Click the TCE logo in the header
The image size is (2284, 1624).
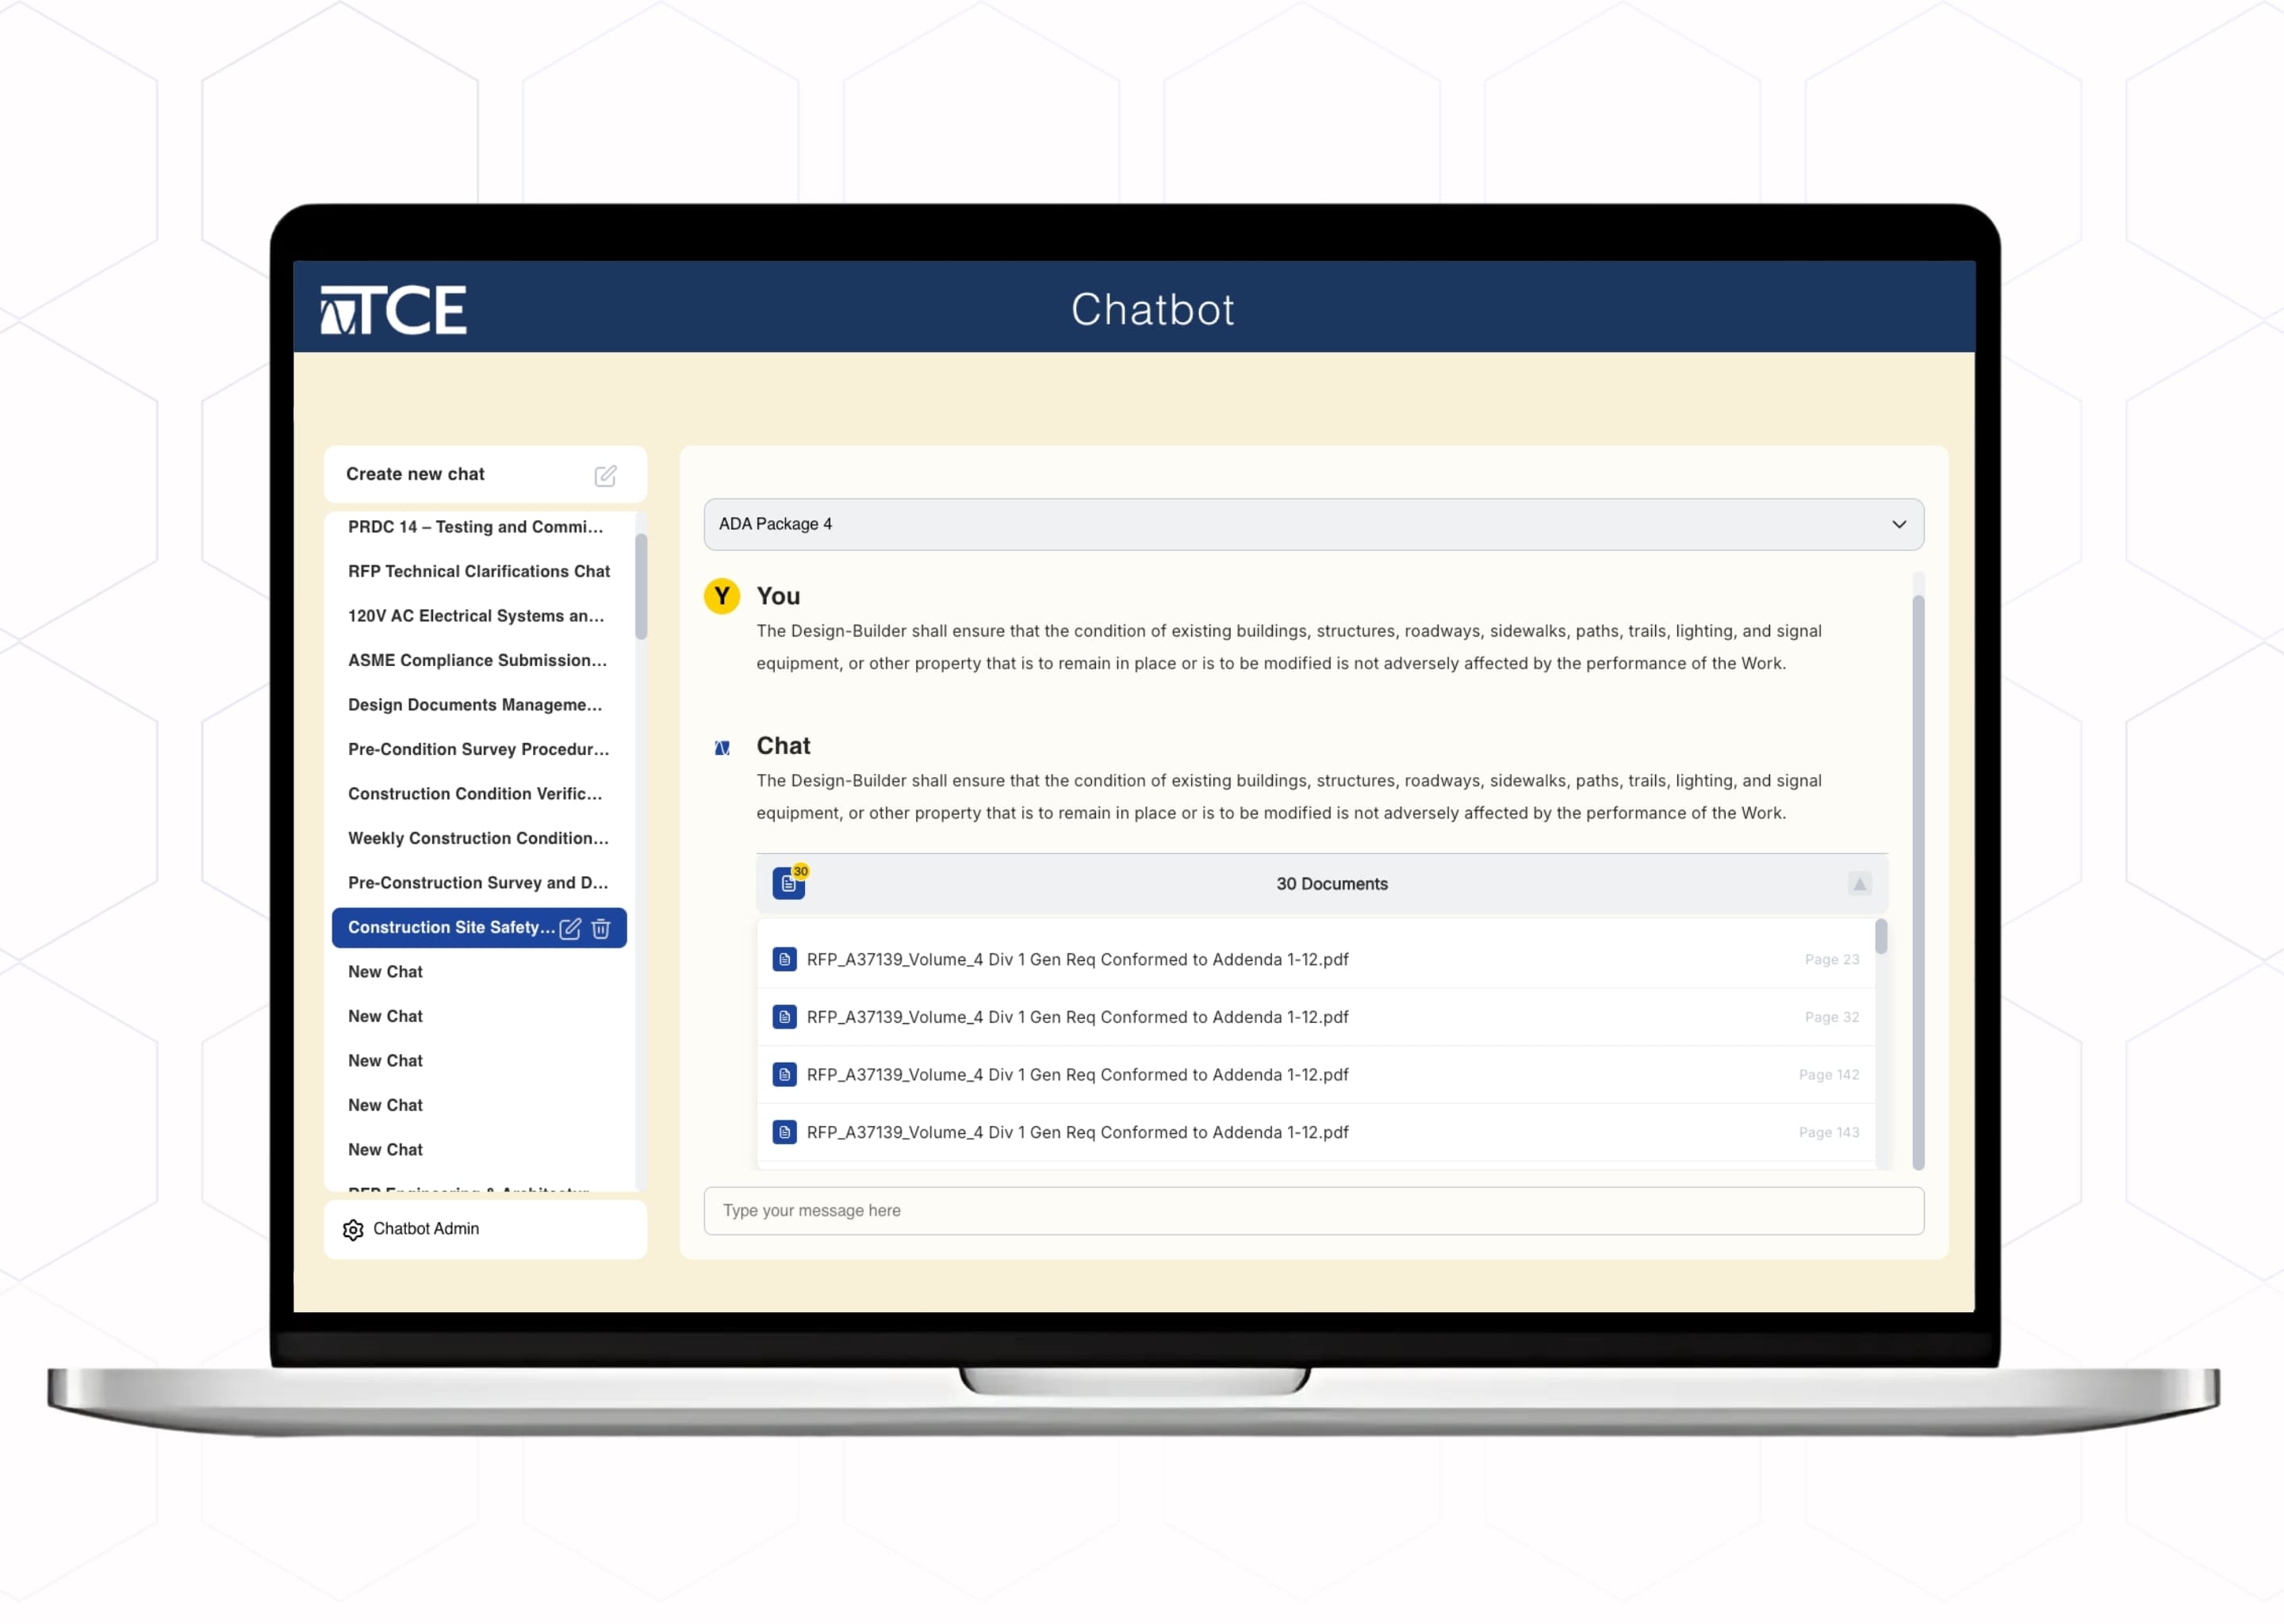393,310
